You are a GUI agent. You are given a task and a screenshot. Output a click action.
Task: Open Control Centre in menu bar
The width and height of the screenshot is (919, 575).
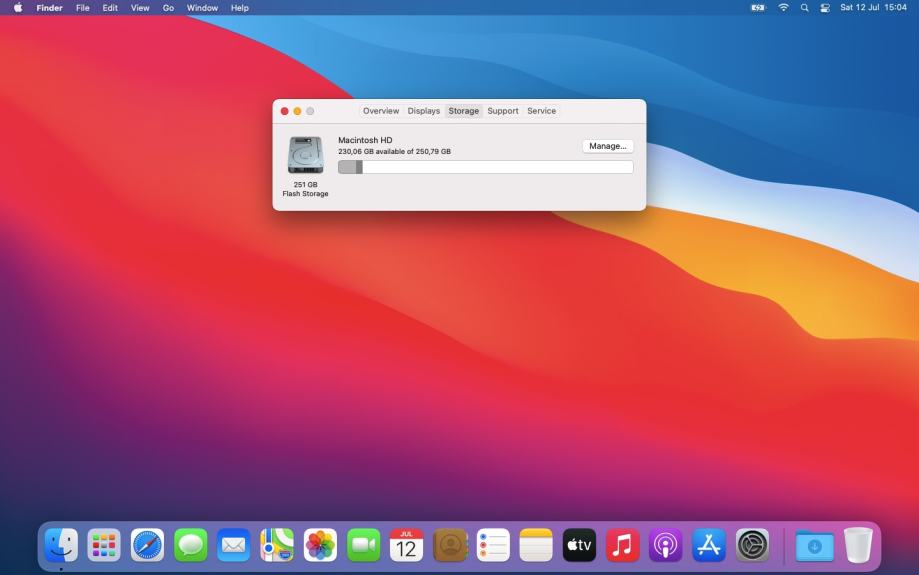point(825,8)
